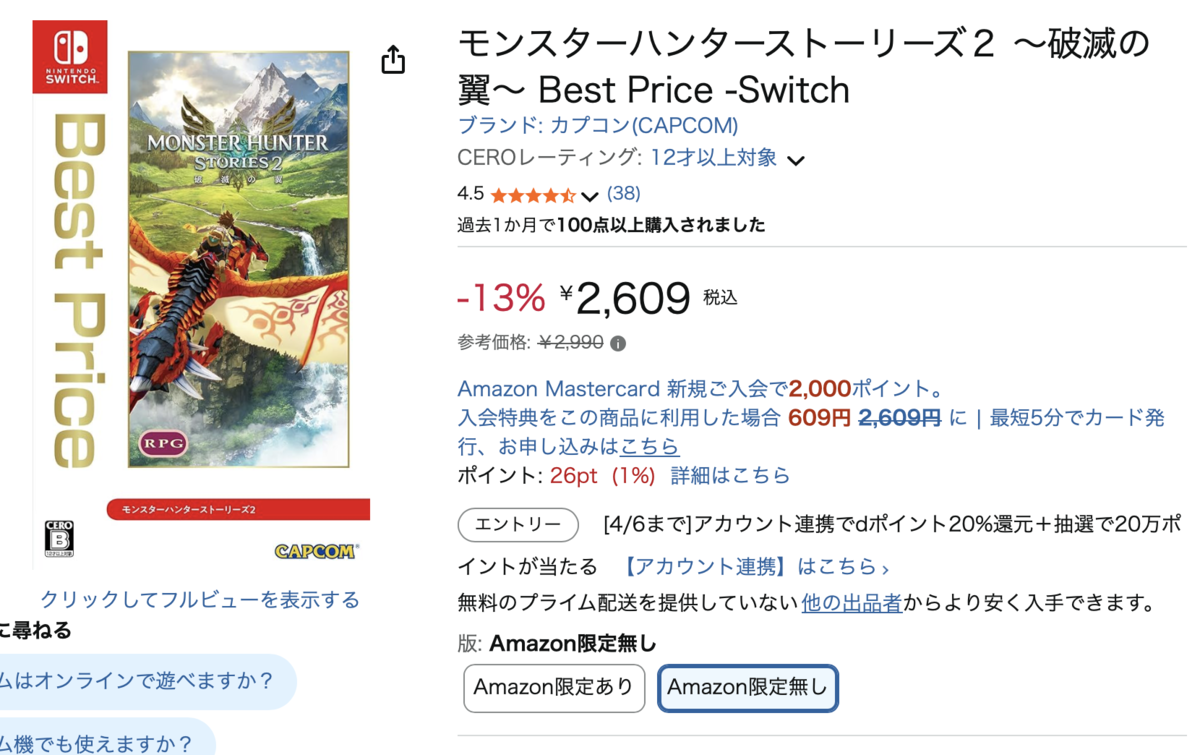Click the RPG badge on cover art
The image size is (1200, 755).
tap(162, 442)
